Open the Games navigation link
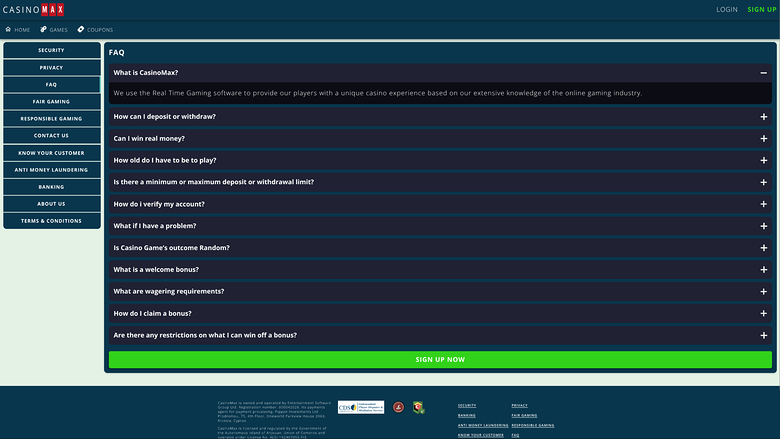The image size is (780, 439). click(54, 30)
